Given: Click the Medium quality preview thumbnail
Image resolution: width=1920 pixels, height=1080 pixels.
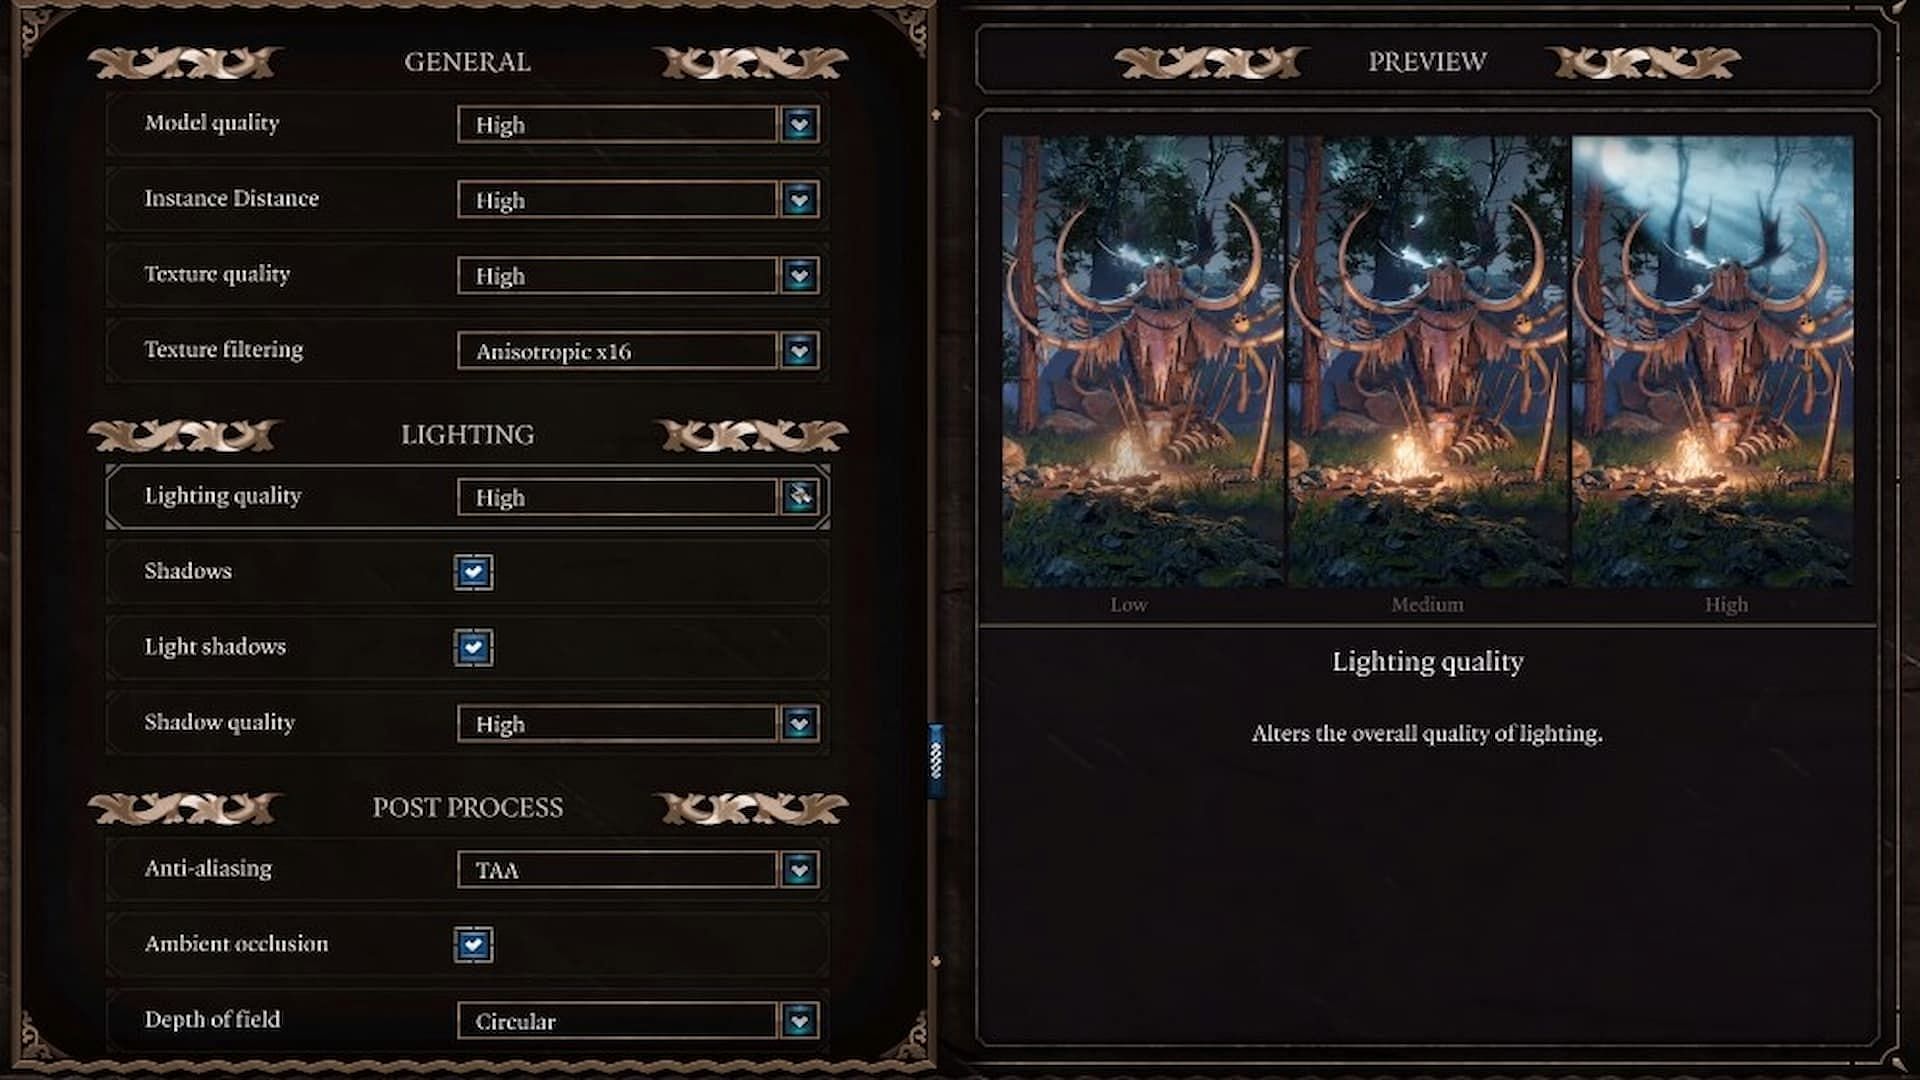Looking at the screenshot, I should [1428, 363].
